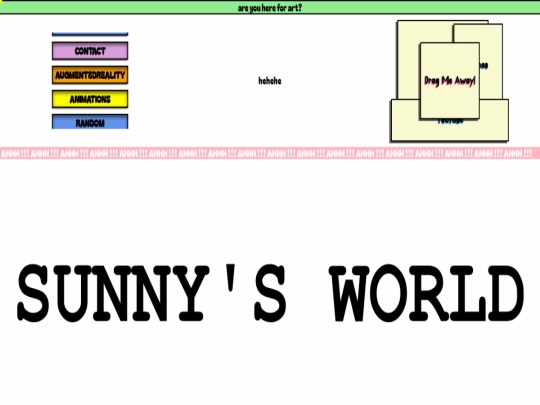Open the AUGMENTEDREALITY section
The height and width of the screenshot is (405, 540).
(x=90, y=75)
